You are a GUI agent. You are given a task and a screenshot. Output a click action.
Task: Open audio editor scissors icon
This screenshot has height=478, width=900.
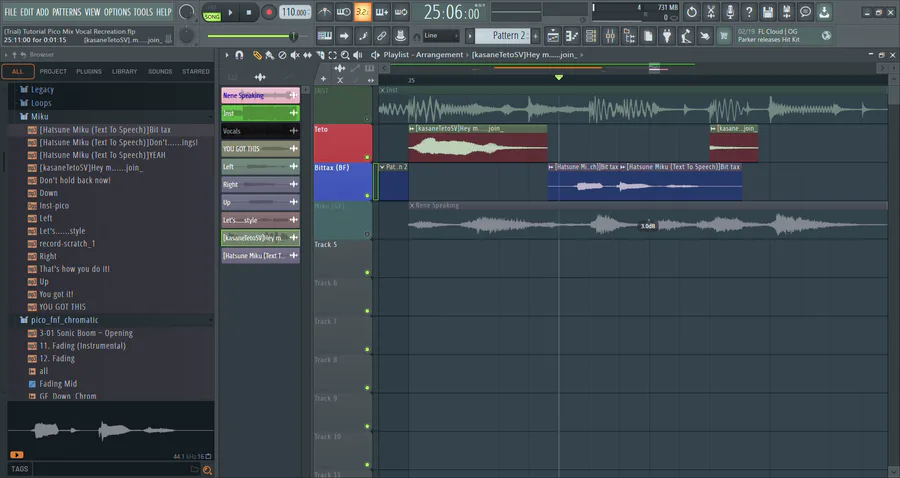point(711,11)
